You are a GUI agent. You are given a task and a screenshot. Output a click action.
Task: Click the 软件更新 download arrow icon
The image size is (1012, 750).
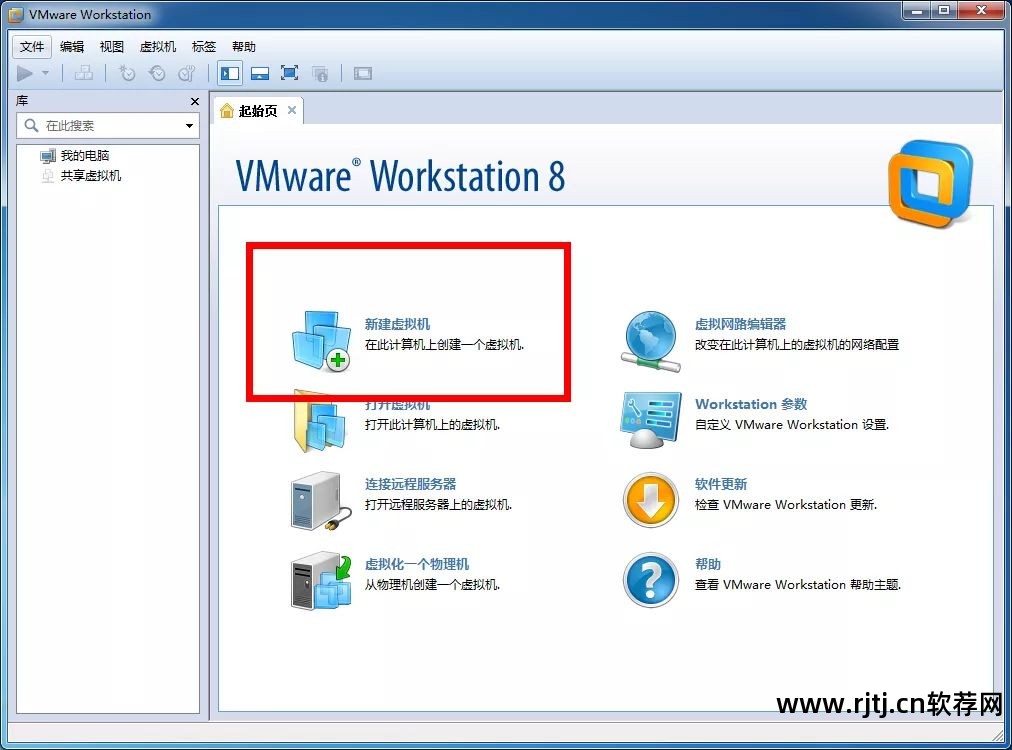[x=650, y=500]
